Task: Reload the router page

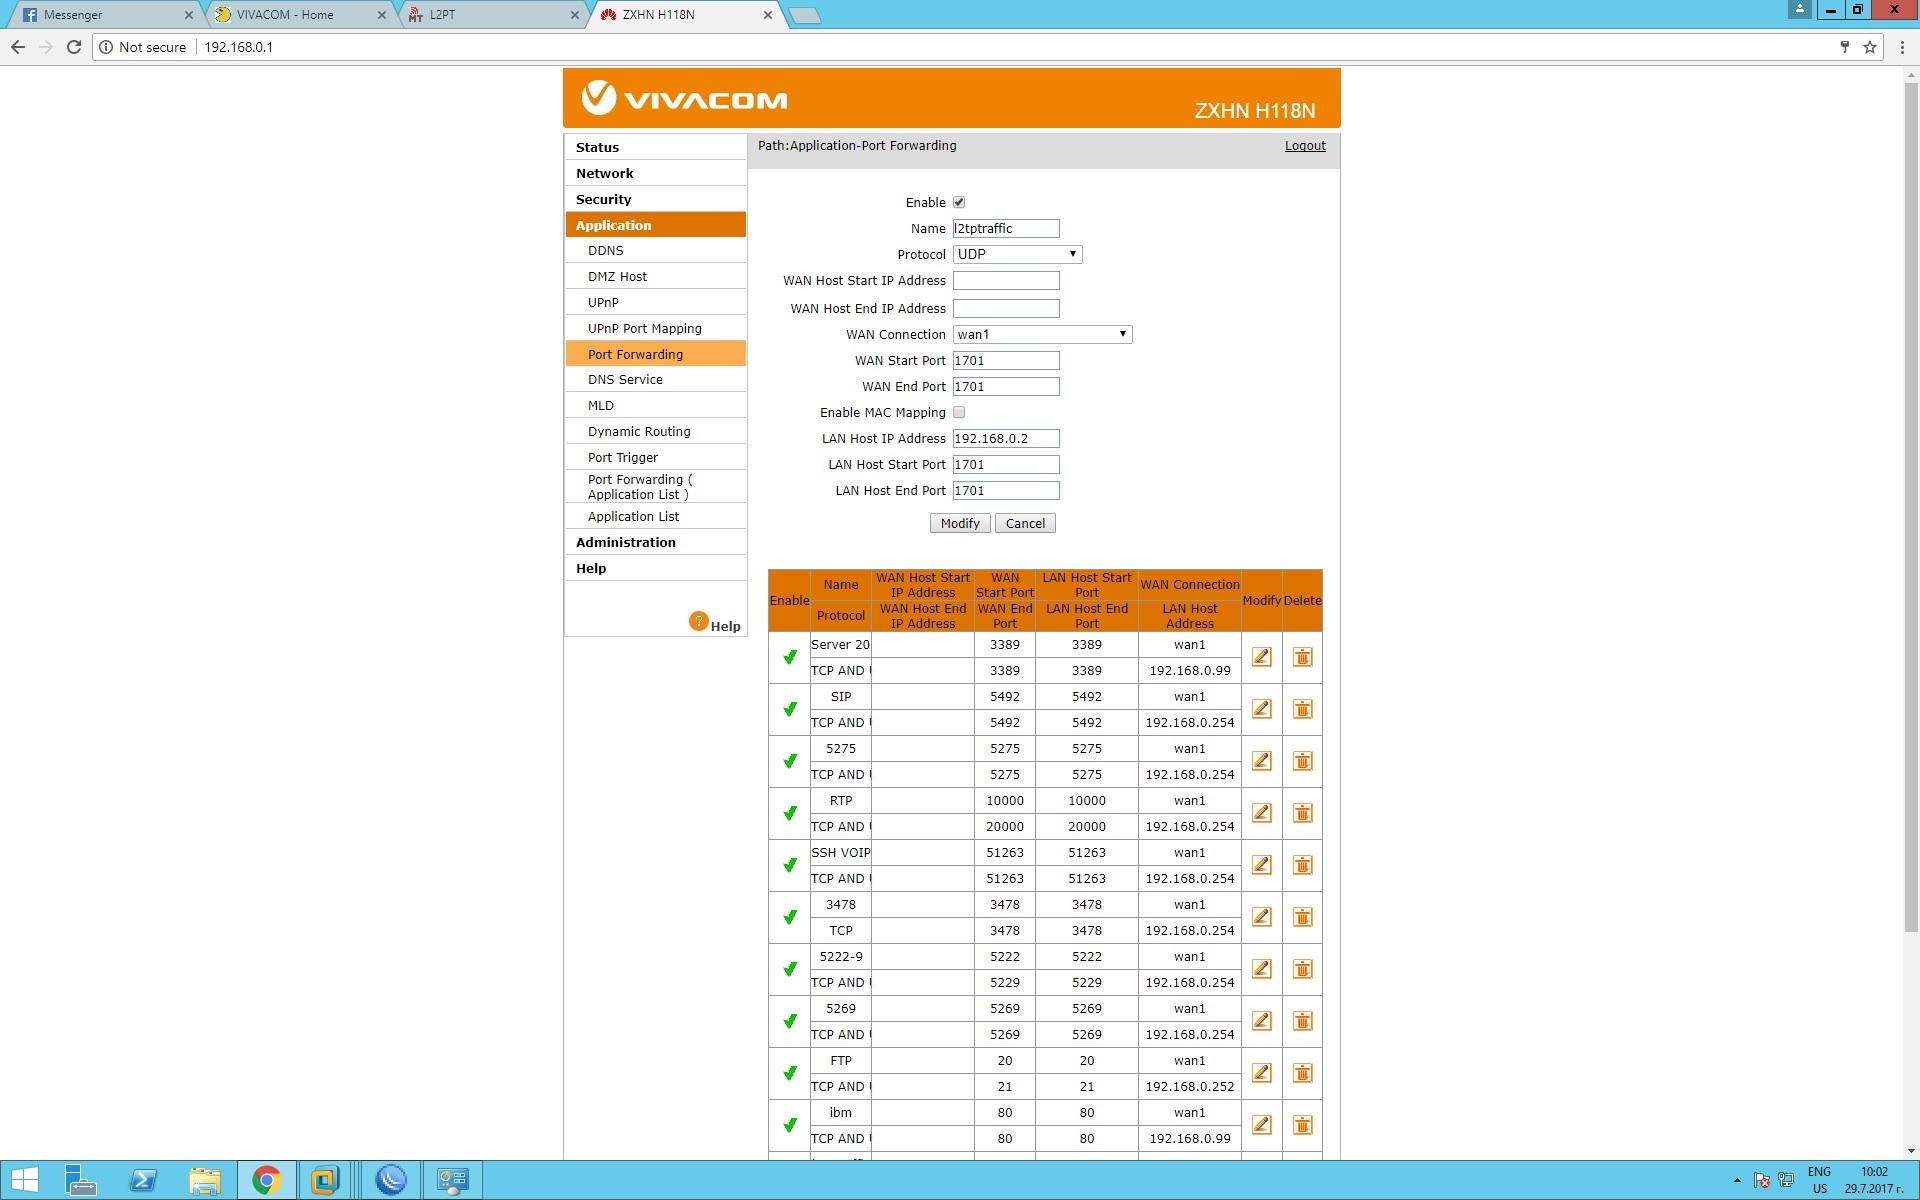Action: (74, 47)
